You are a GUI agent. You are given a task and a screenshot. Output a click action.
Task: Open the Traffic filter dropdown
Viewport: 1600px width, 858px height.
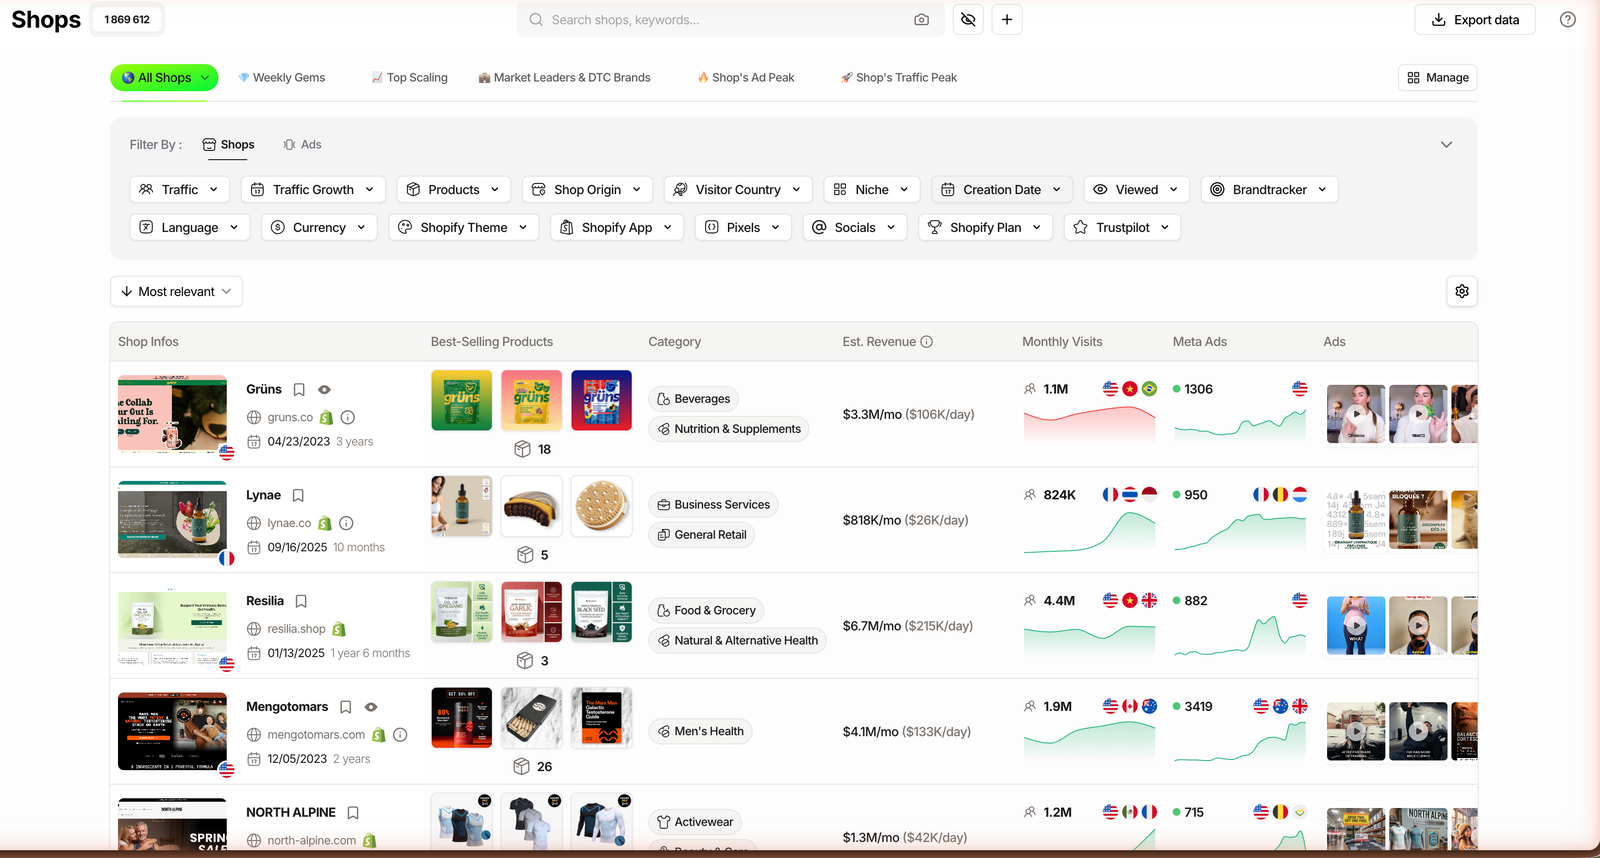pos(180,190)
